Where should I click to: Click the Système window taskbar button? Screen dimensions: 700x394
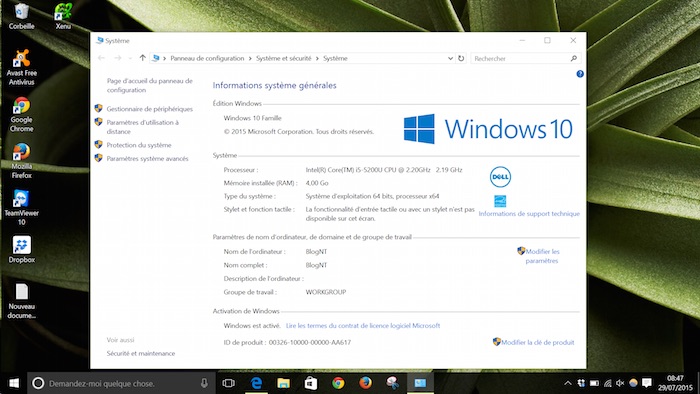420,383
